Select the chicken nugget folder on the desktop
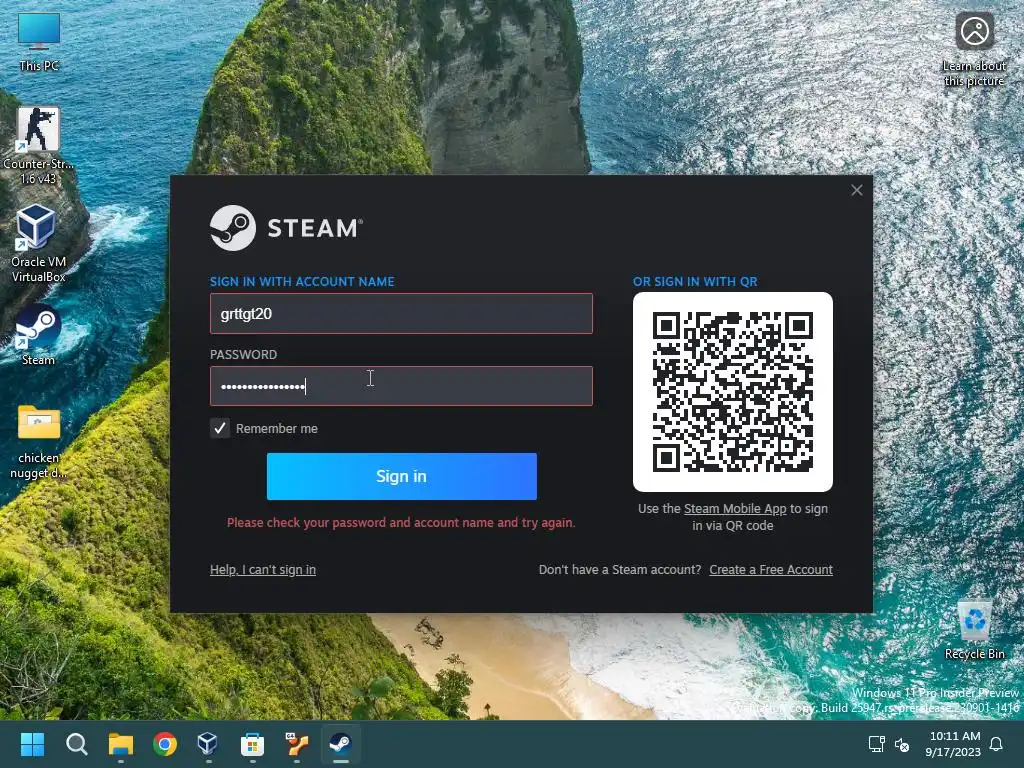This screenshot has height=768, width=1024. (x=39, y=441)
